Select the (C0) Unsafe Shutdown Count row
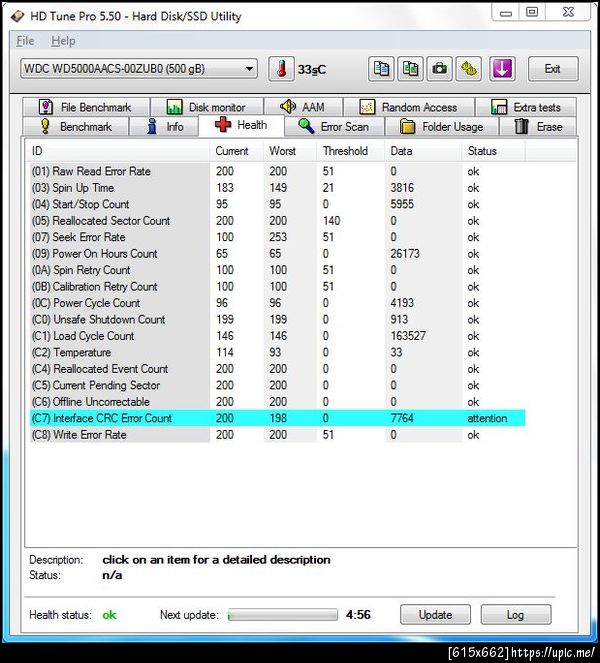600x663 pixels. tap(278, 320)
